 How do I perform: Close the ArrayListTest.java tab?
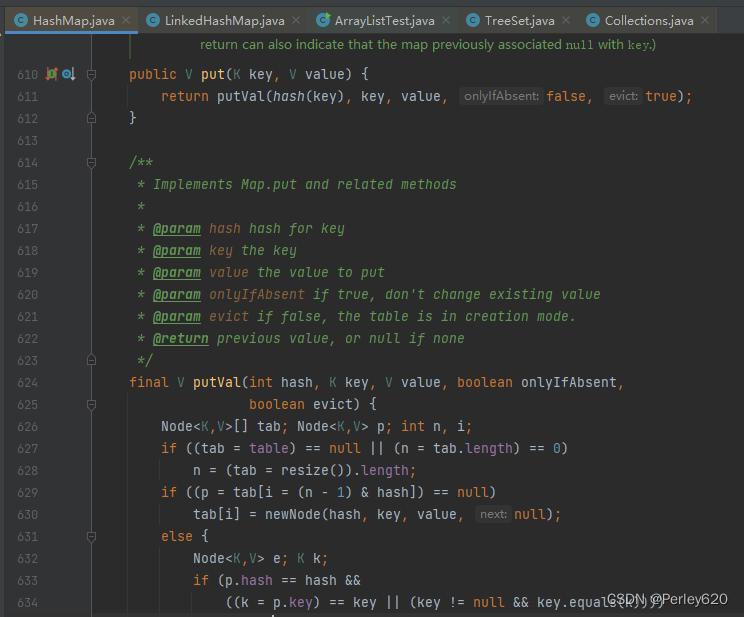point(446,20)
